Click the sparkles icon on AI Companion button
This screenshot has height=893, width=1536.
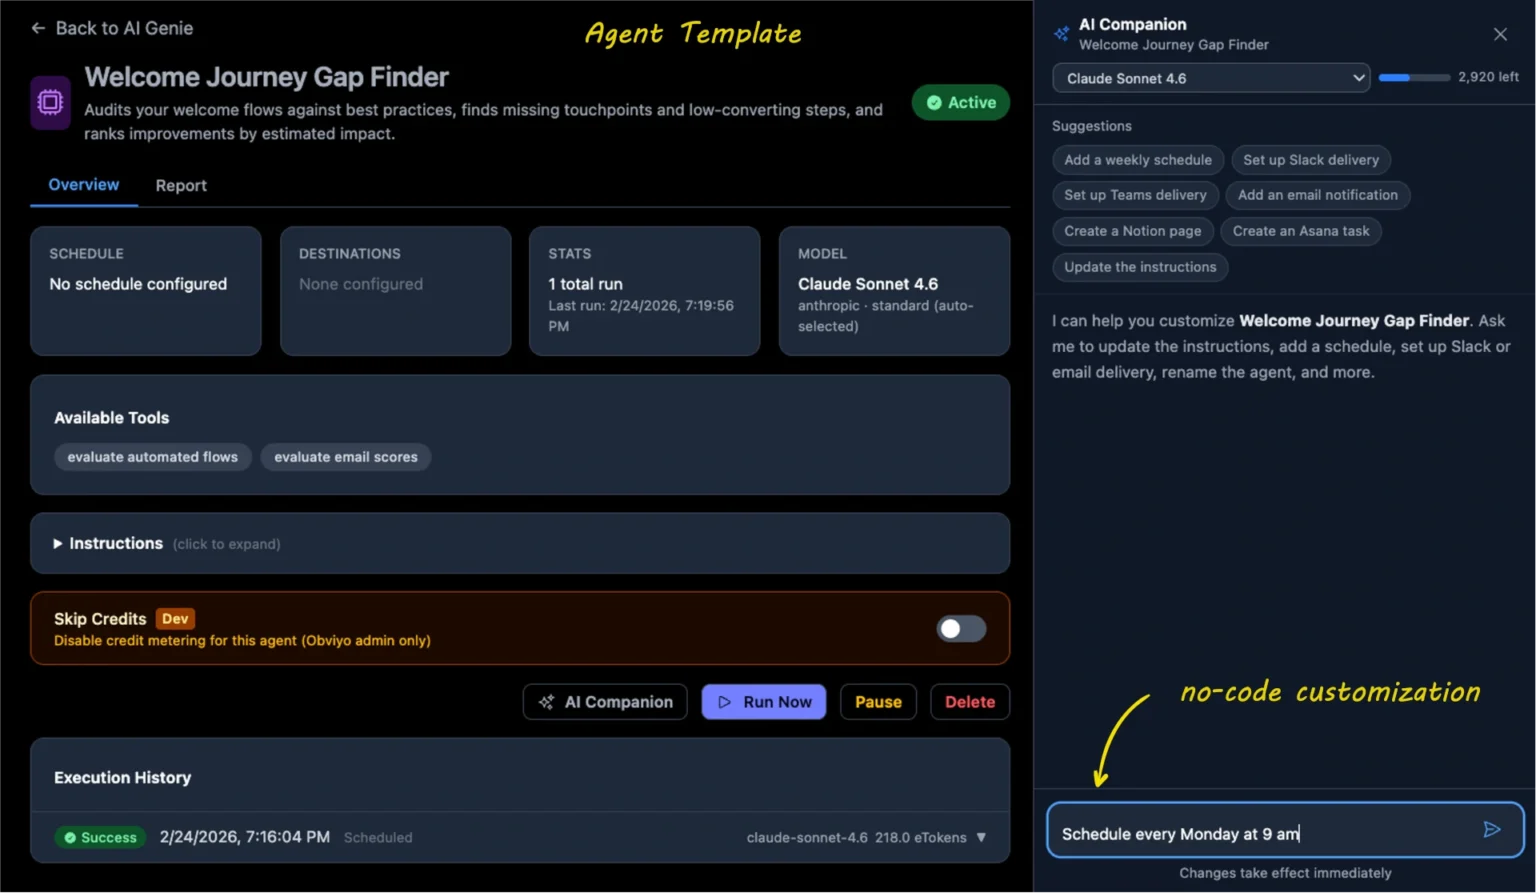(546, 701)
